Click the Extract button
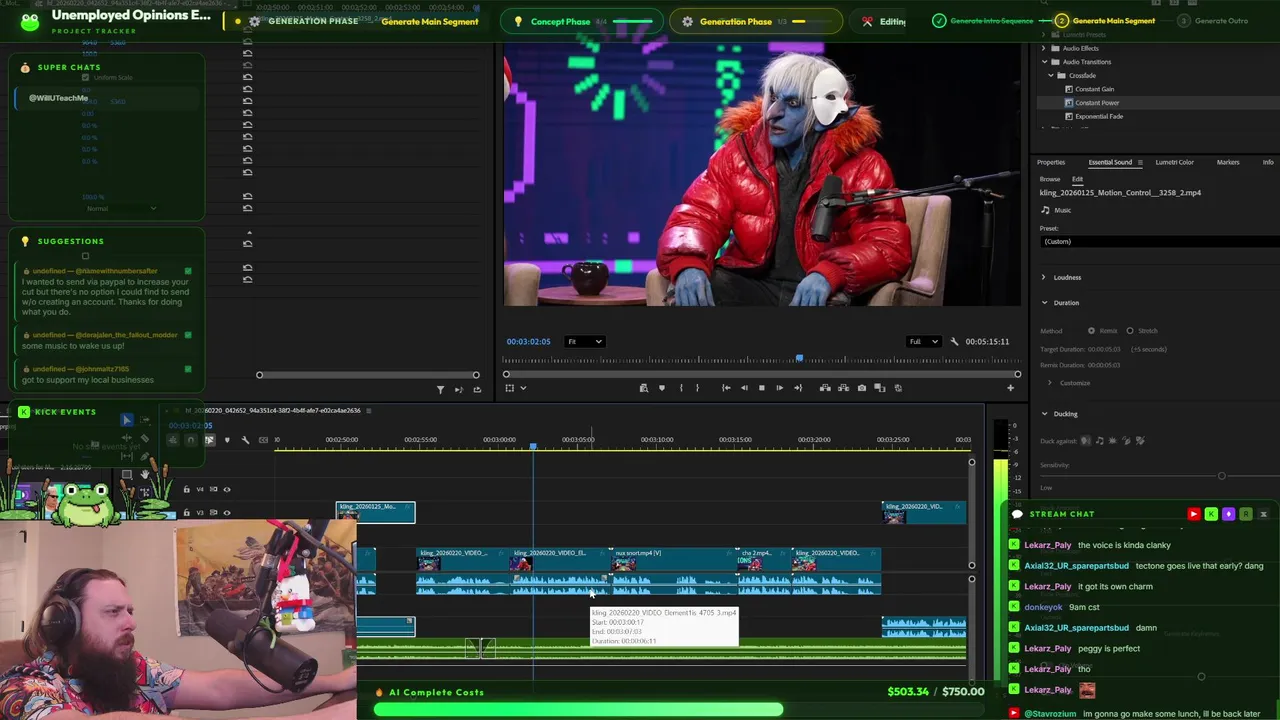The image size is (1280, 720). pyautogui.click(x=843, y=388)
